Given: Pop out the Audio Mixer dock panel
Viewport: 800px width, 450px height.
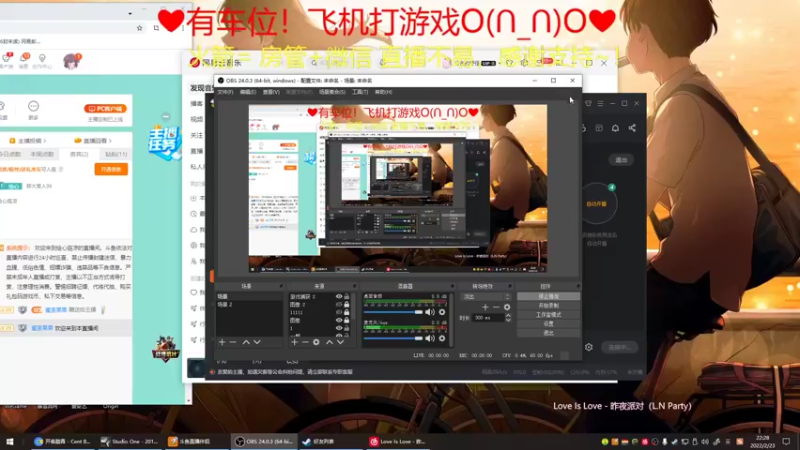Looking at the screenshot, I should [x=452, y=286].
